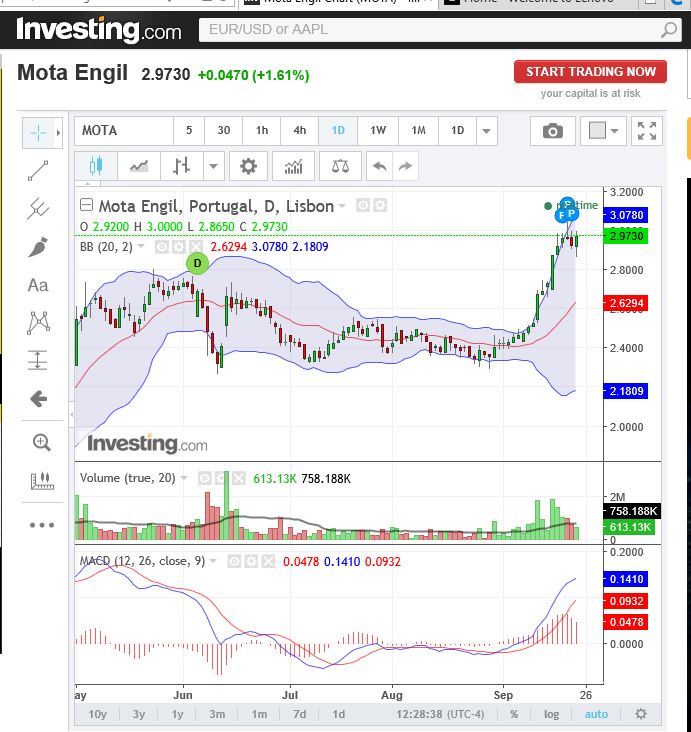The height and width of the screenshot is (732, 691).
Task: Click the green D dividend marker
Action: pyautogui.click(x=197, y=263)
